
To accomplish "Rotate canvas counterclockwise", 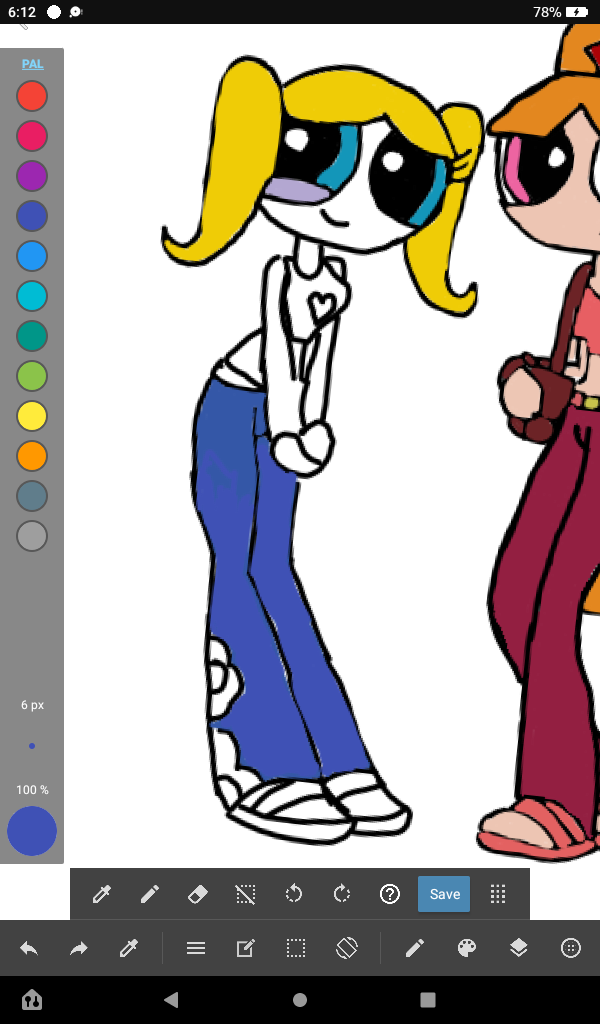I will pos(294,894).
